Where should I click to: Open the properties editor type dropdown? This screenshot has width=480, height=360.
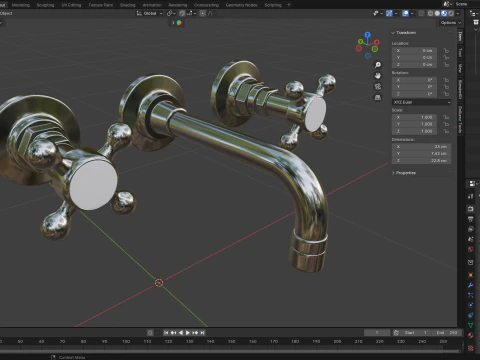[473, 184]
